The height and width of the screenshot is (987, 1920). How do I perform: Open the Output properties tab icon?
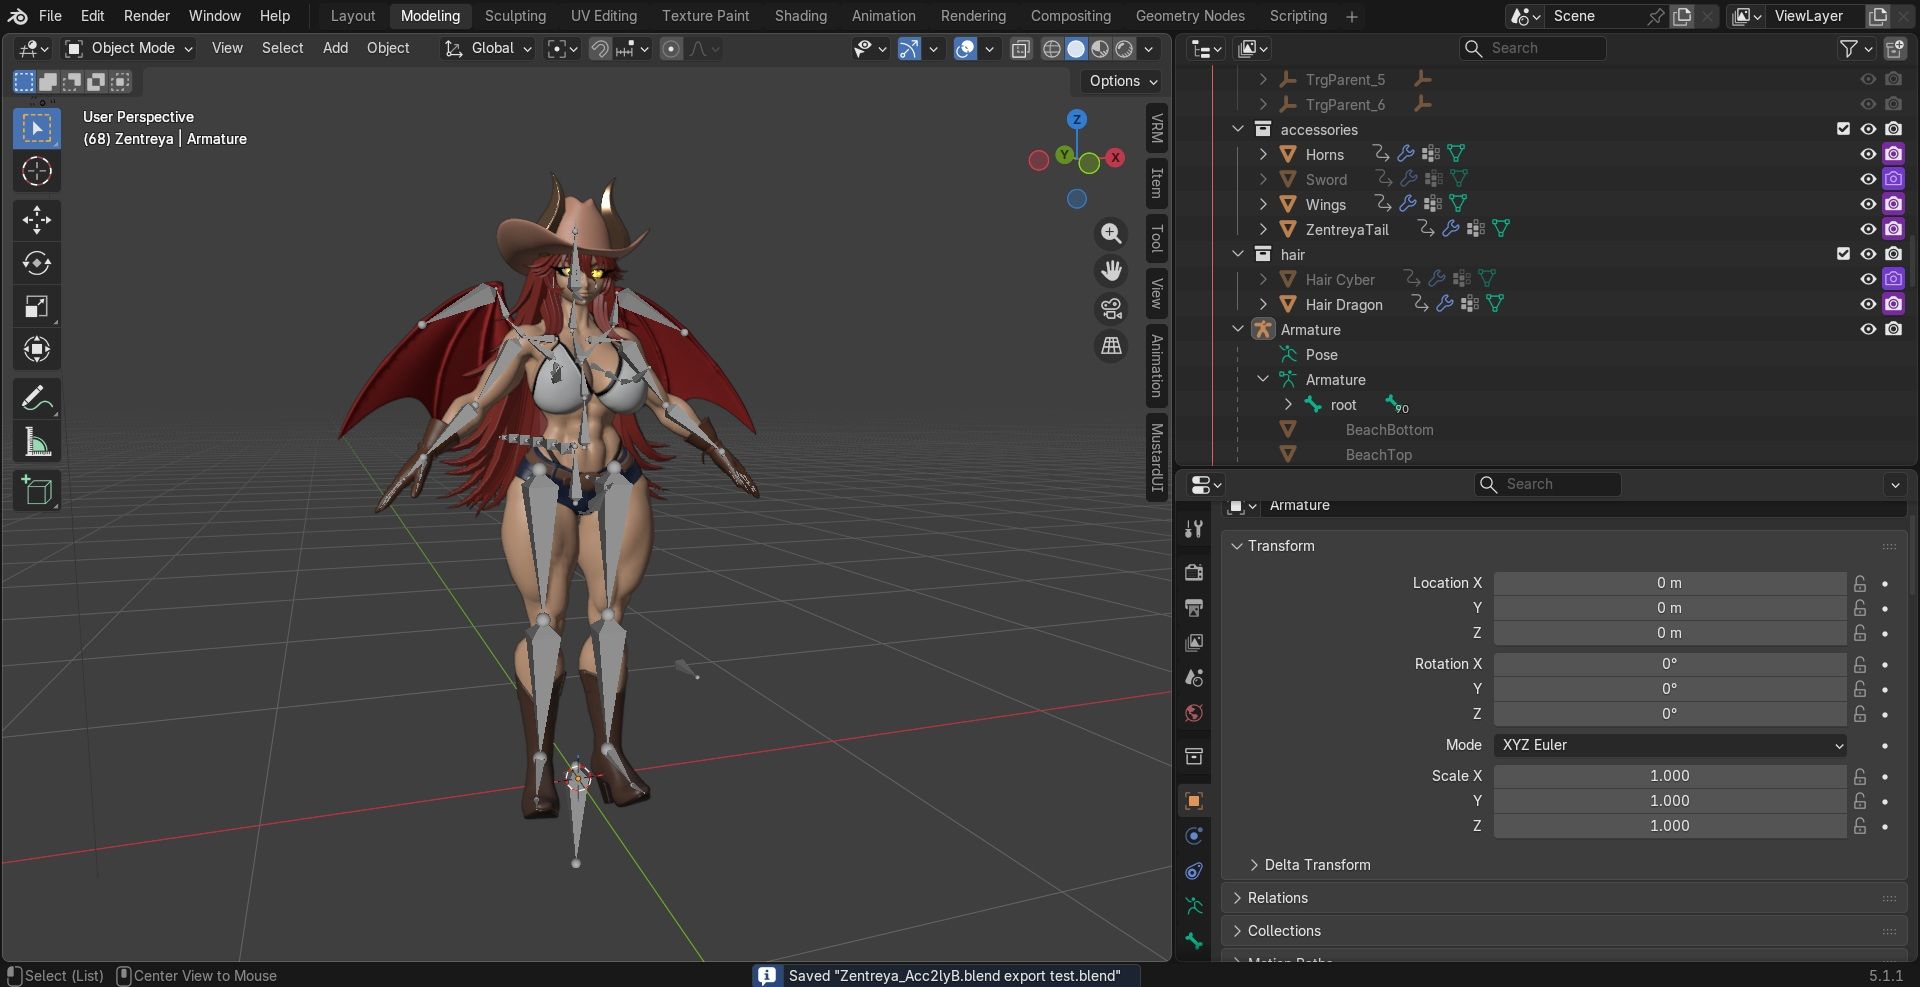[x=1193, y=607]
